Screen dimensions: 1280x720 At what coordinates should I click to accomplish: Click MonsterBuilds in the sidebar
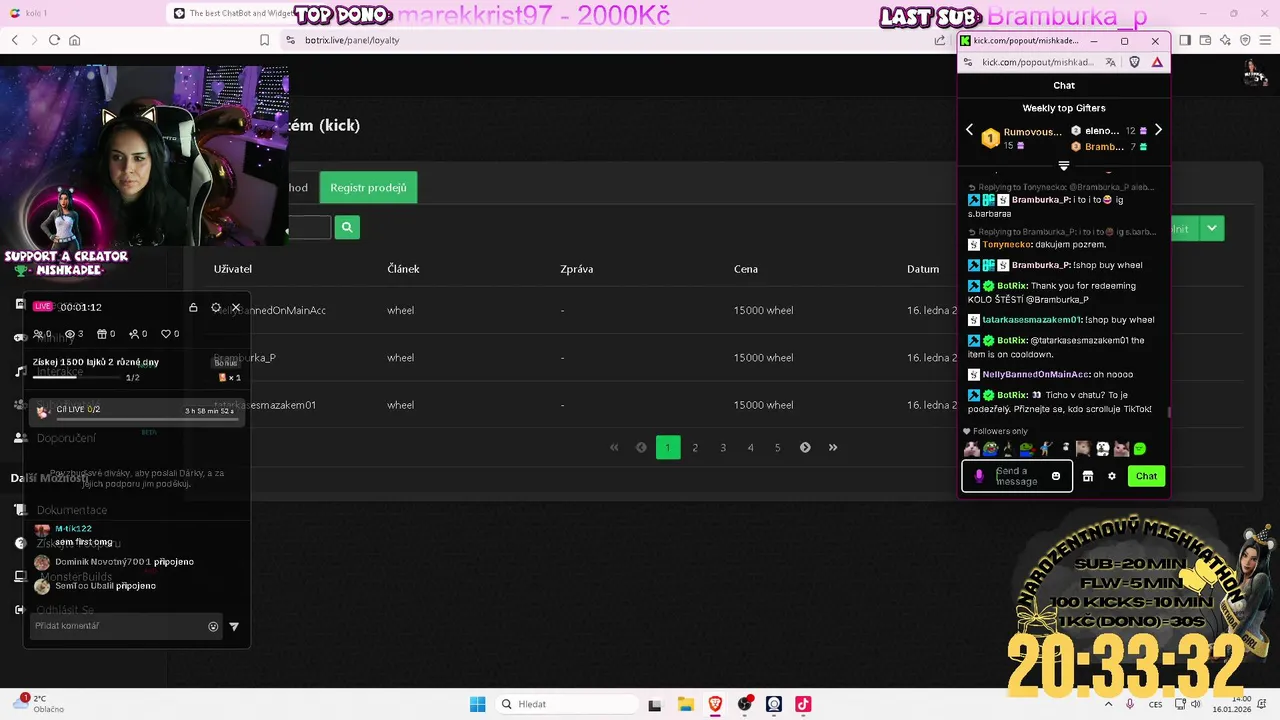click(75, 577)
